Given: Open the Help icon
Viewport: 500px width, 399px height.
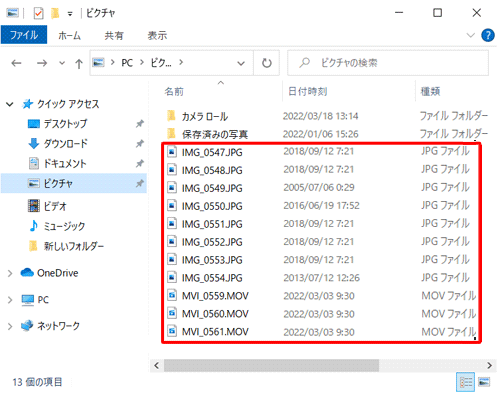Looking at the screenshot, I should pyautogui.click(x=488, y=35).
